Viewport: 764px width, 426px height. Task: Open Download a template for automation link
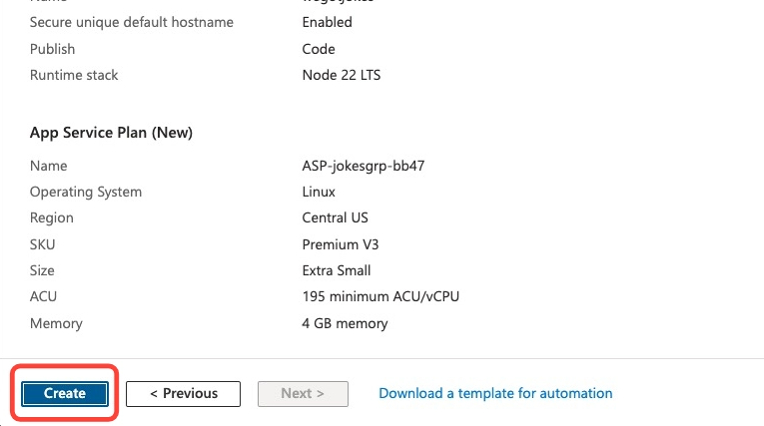pos(495,393)
